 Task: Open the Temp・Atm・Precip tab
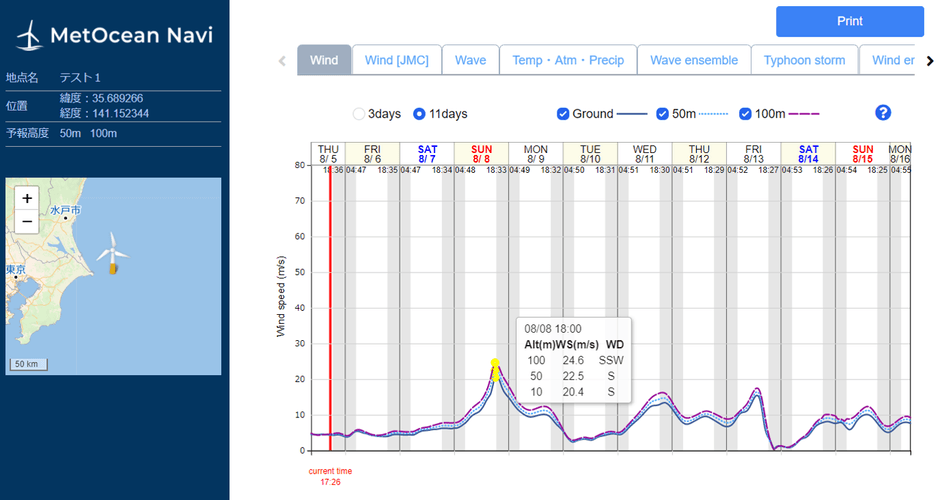coord(568,60)
